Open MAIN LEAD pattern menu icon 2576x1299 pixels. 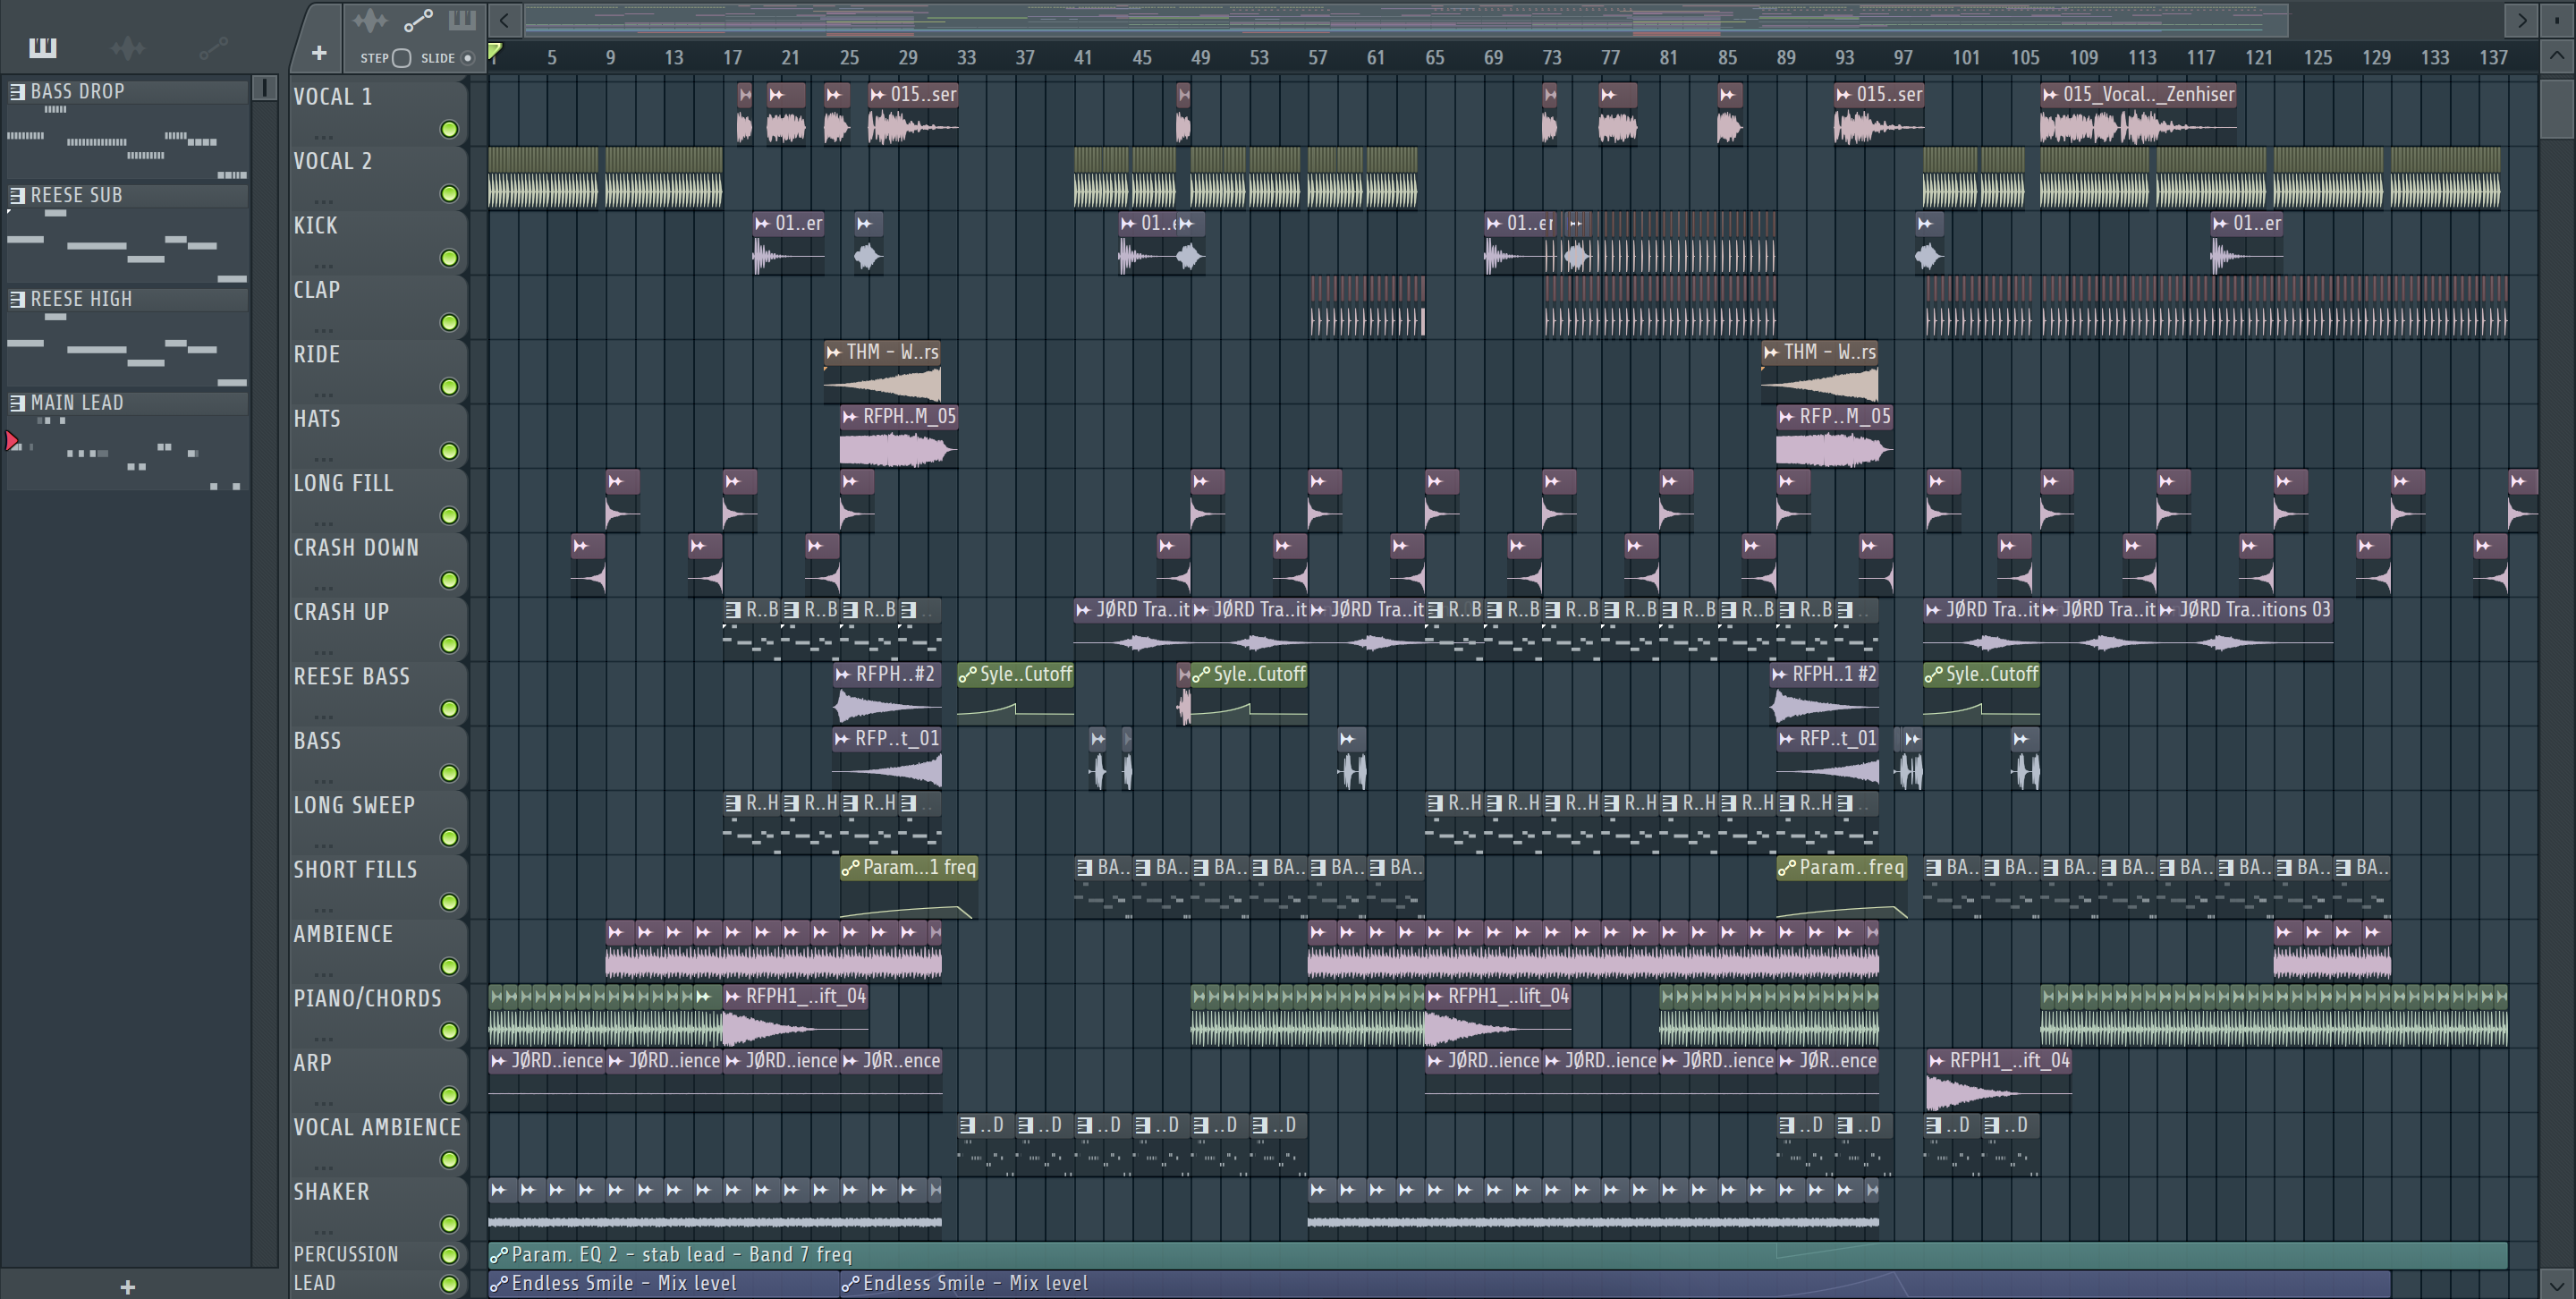(17, 403)
